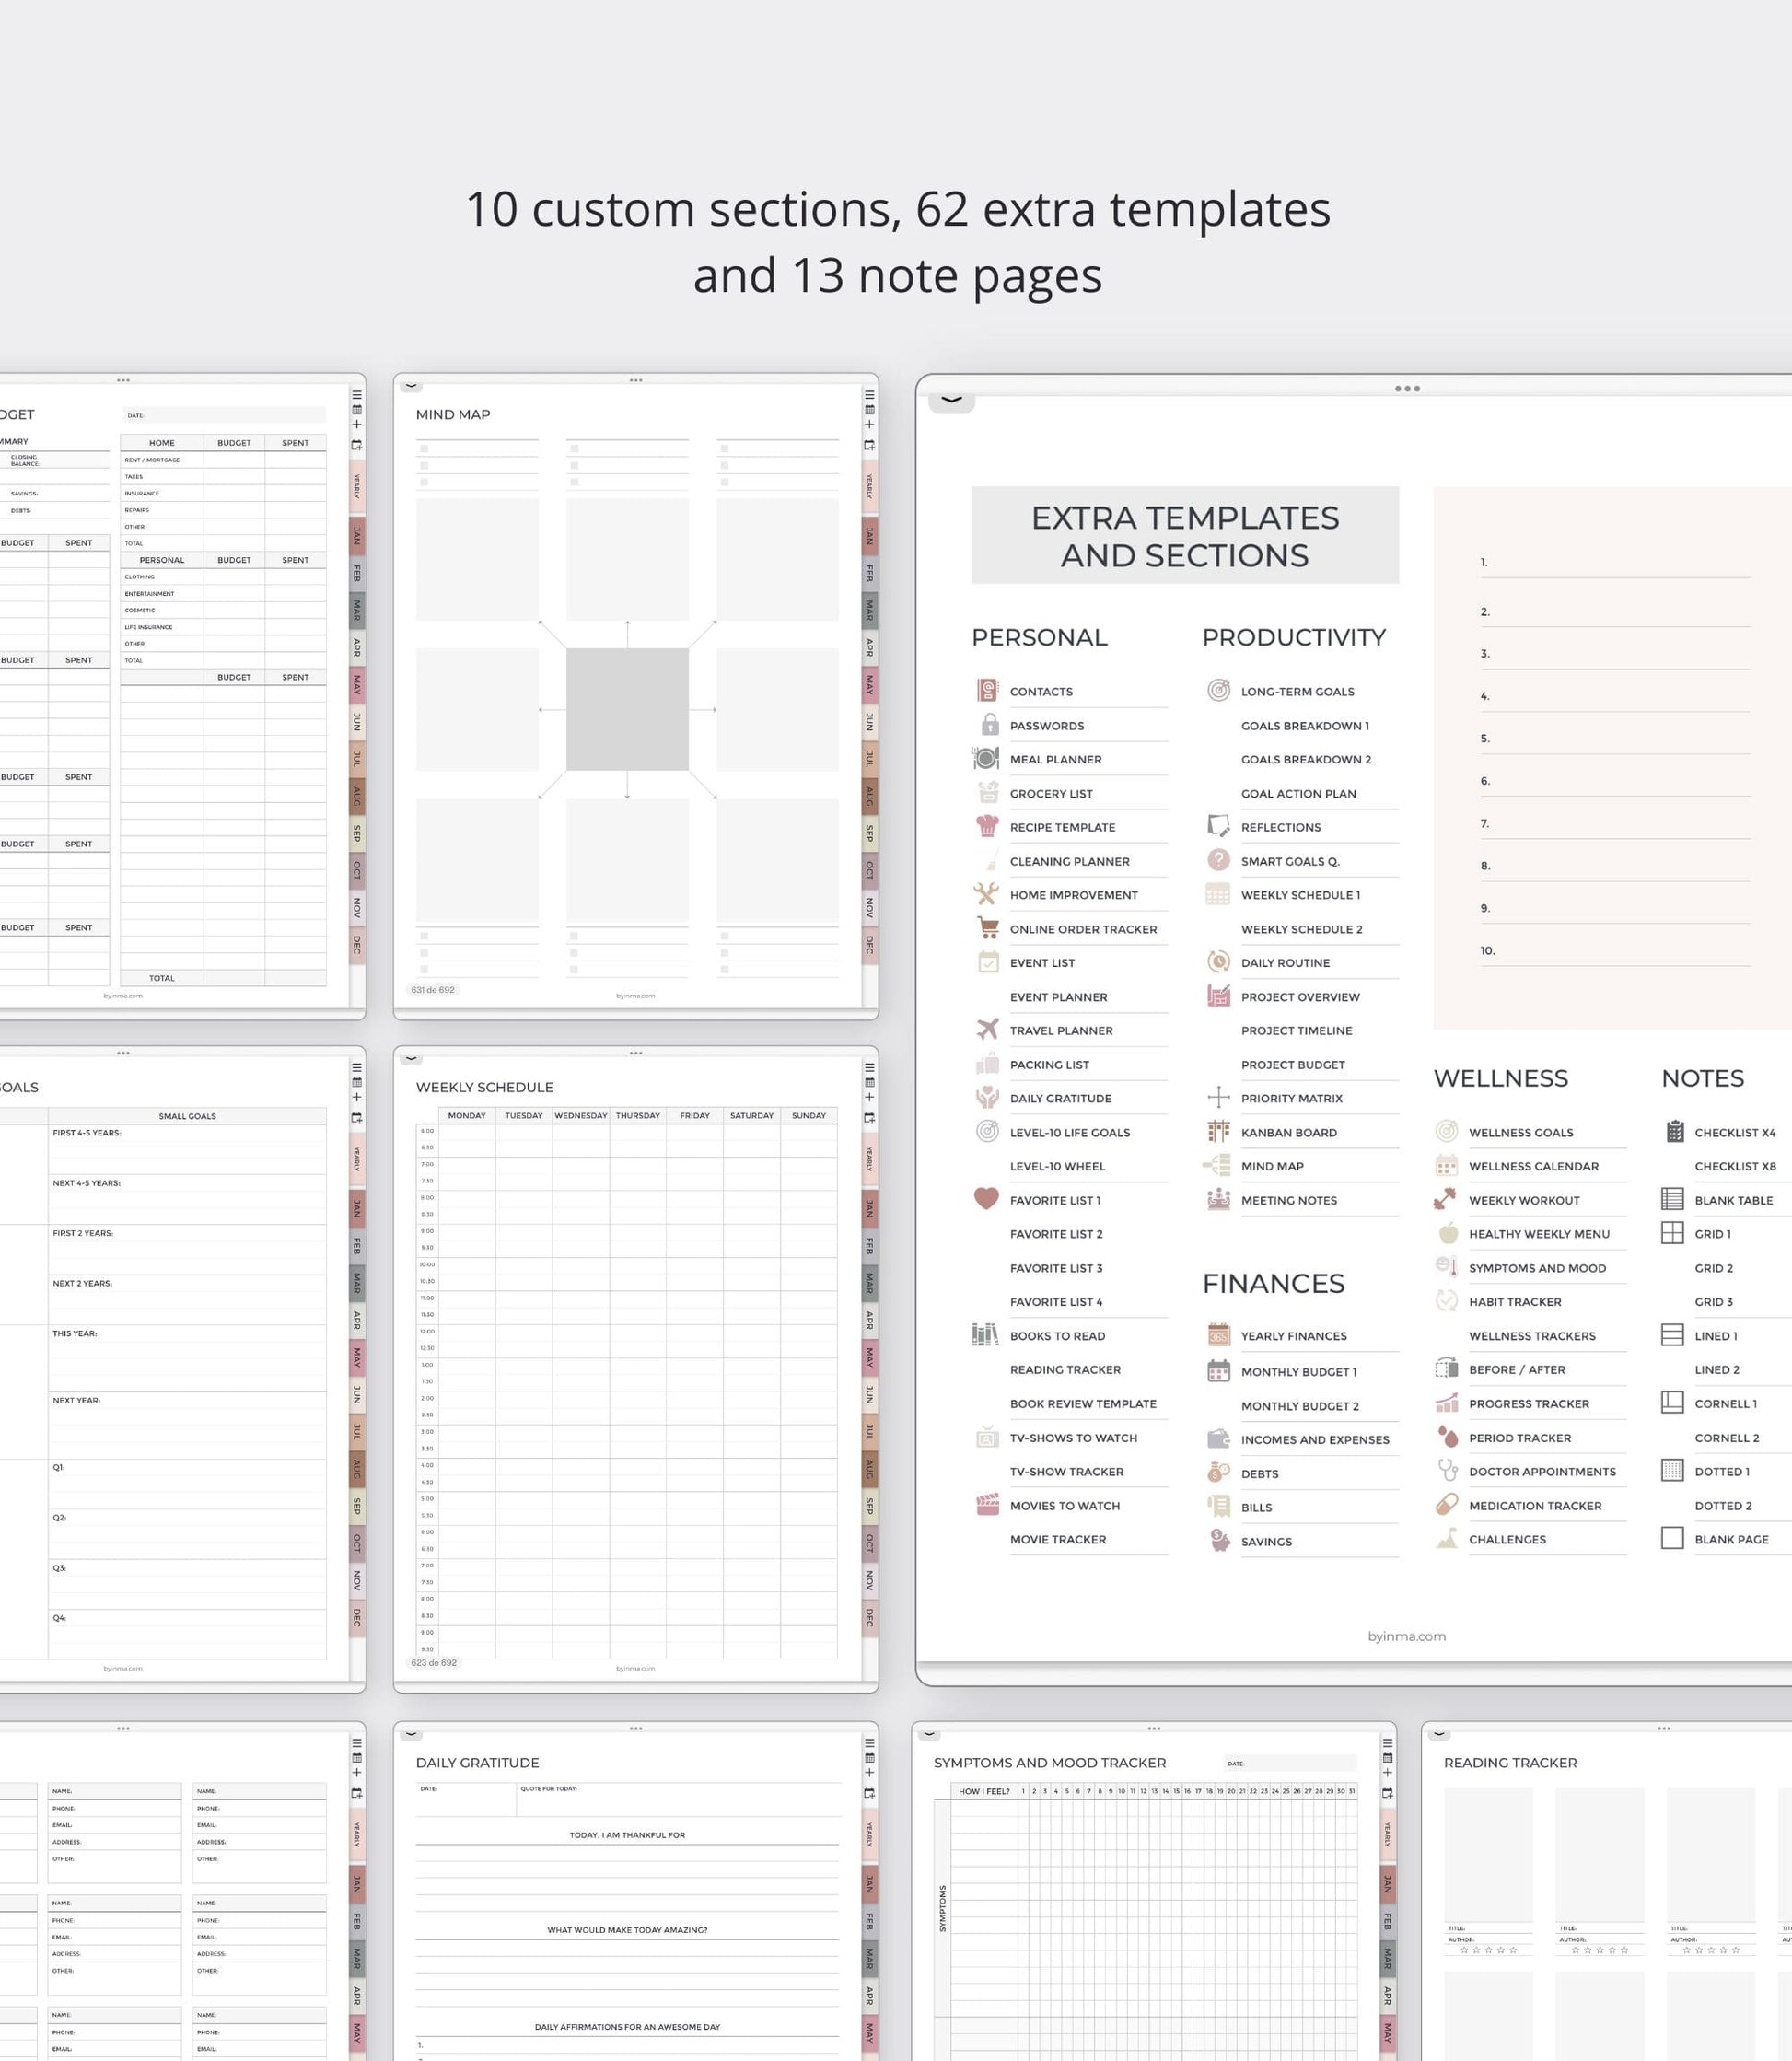Open the Habit Tracker link
Screen dimensions: 1792x2061
point(1514,1301)
